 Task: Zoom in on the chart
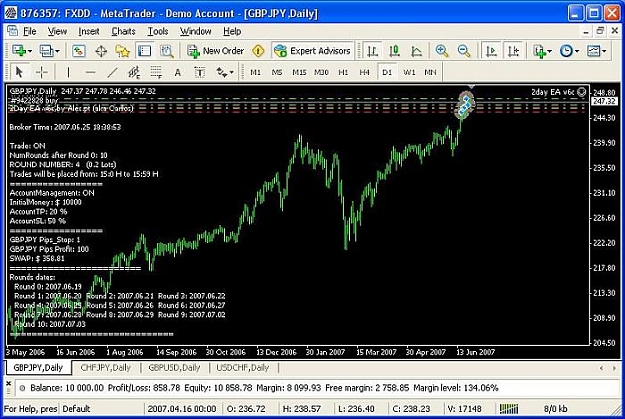pyautogui.click(x=442, y=51)
